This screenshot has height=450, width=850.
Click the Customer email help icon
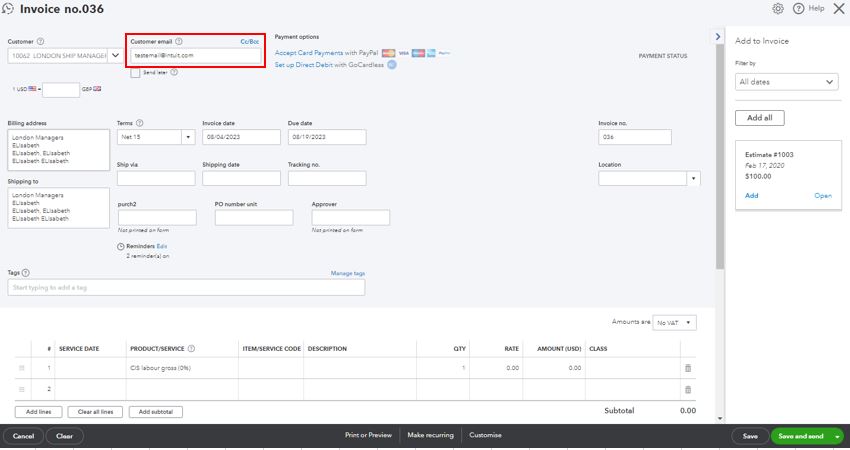click(179, 42)
